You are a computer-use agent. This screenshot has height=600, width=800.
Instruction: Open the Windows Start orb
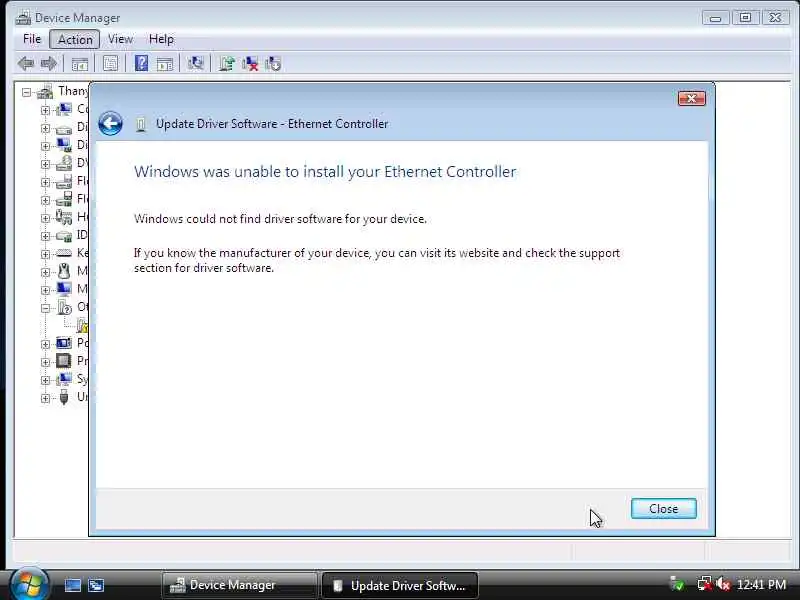29,584
